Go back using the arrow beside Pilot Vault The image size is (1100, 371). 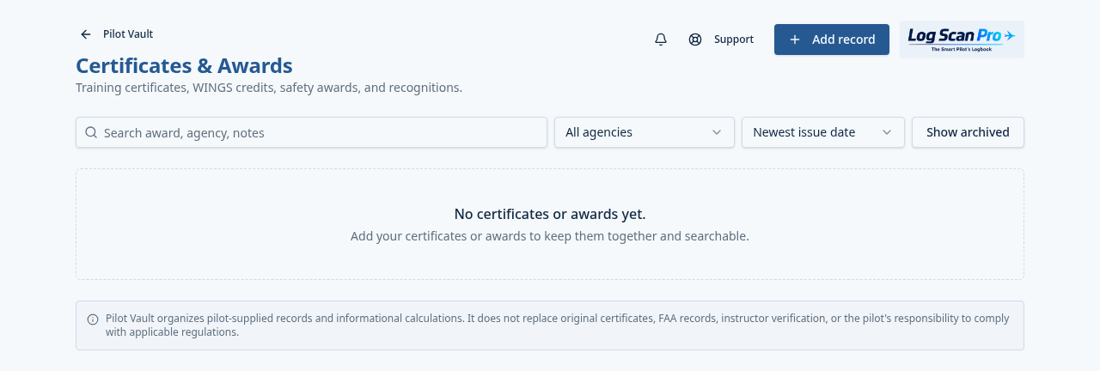86,34
